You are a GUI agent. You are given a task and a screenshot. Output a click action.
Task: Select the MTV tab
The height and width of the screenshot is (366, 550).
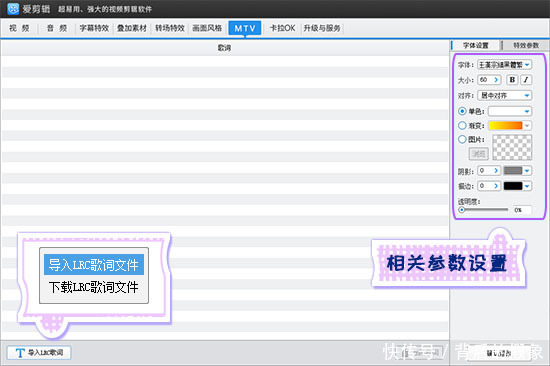[245, 28]
